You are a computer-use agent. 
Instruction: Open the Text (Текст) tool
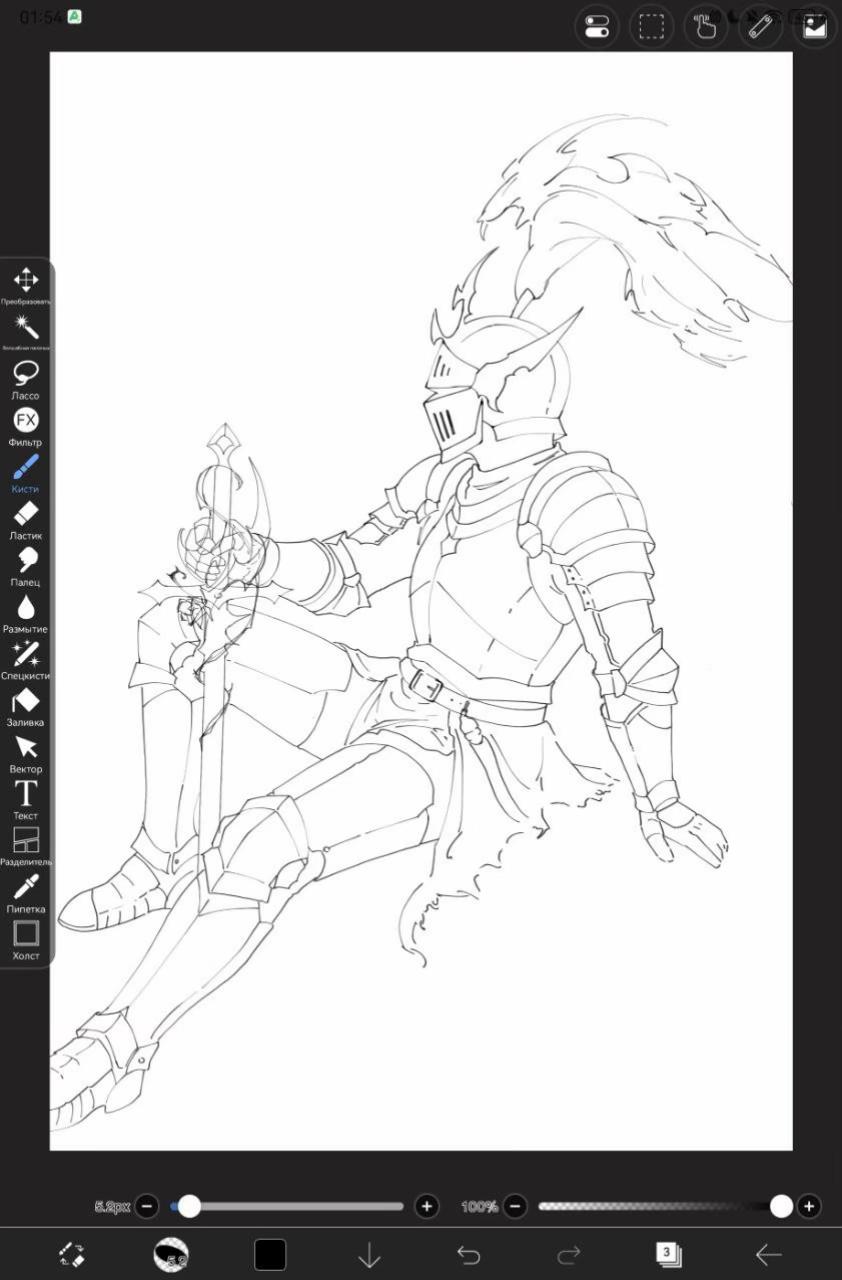tap(26, 799)
